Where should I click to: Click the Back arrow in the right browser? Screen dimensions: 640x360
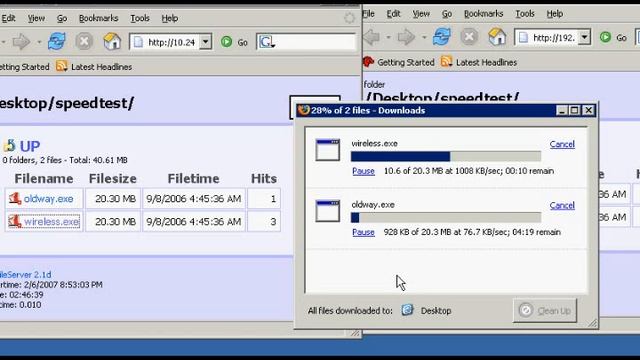tap(372, 37)
